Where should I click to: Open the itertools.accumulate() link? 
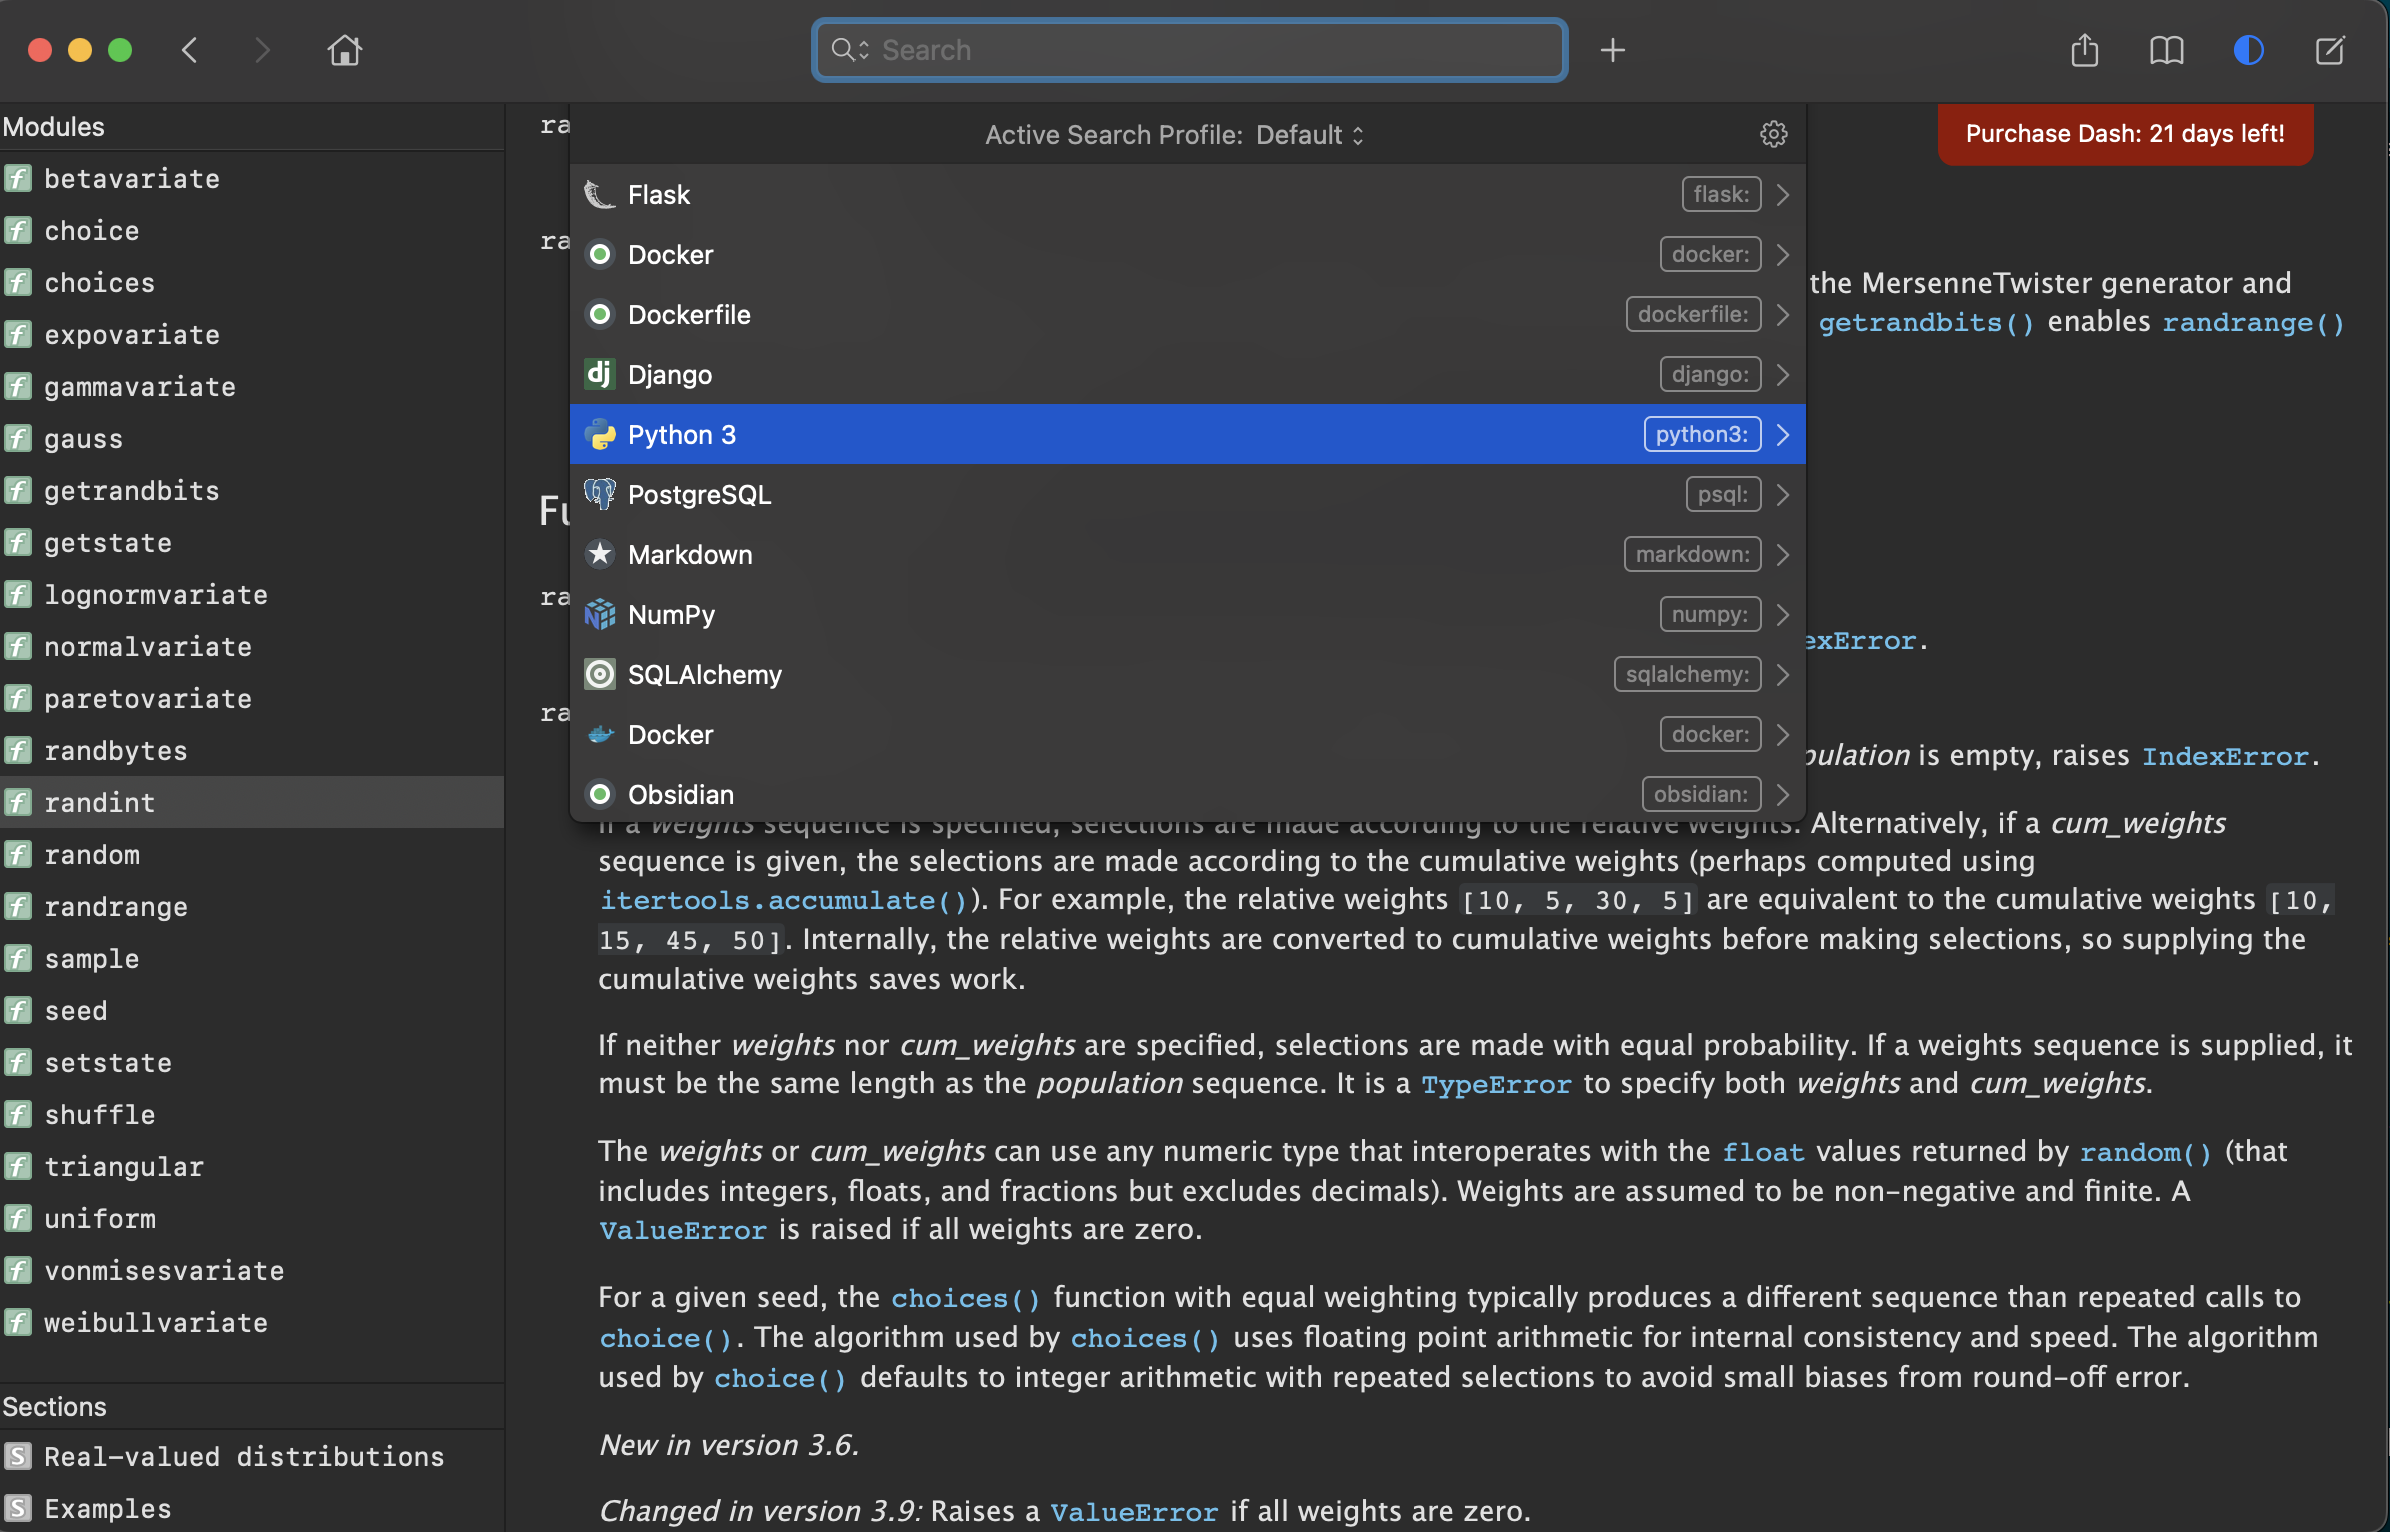783,901
